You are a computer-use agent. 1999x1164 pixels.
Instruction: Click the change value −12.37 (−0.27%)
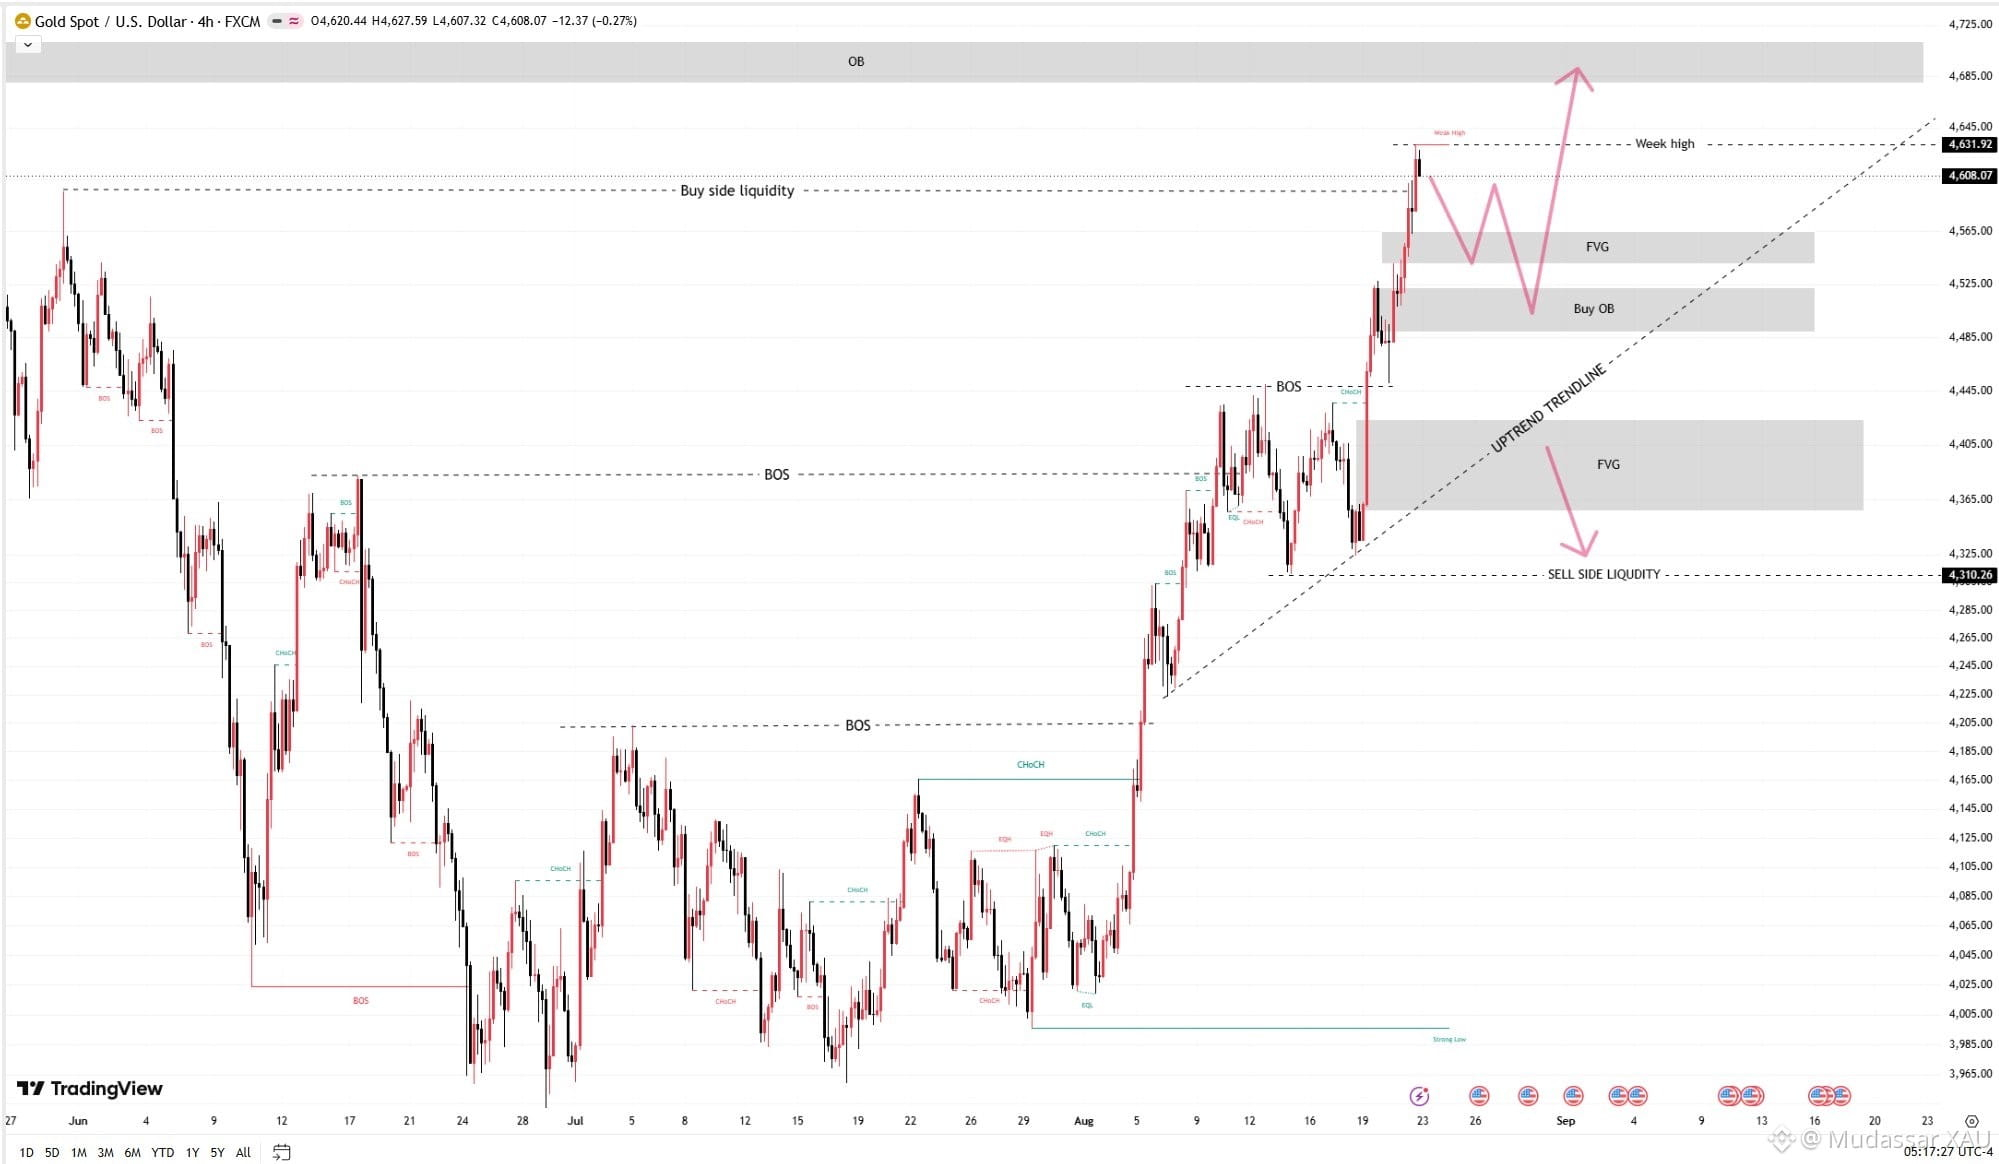(x=595, y=21)
